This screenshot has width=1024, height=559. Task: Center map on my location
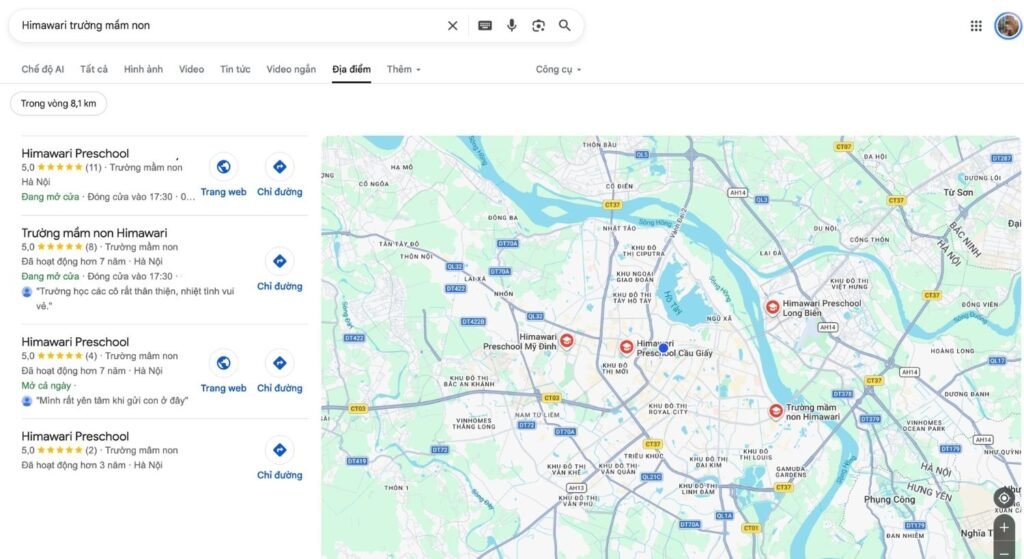coord(1004,498)
